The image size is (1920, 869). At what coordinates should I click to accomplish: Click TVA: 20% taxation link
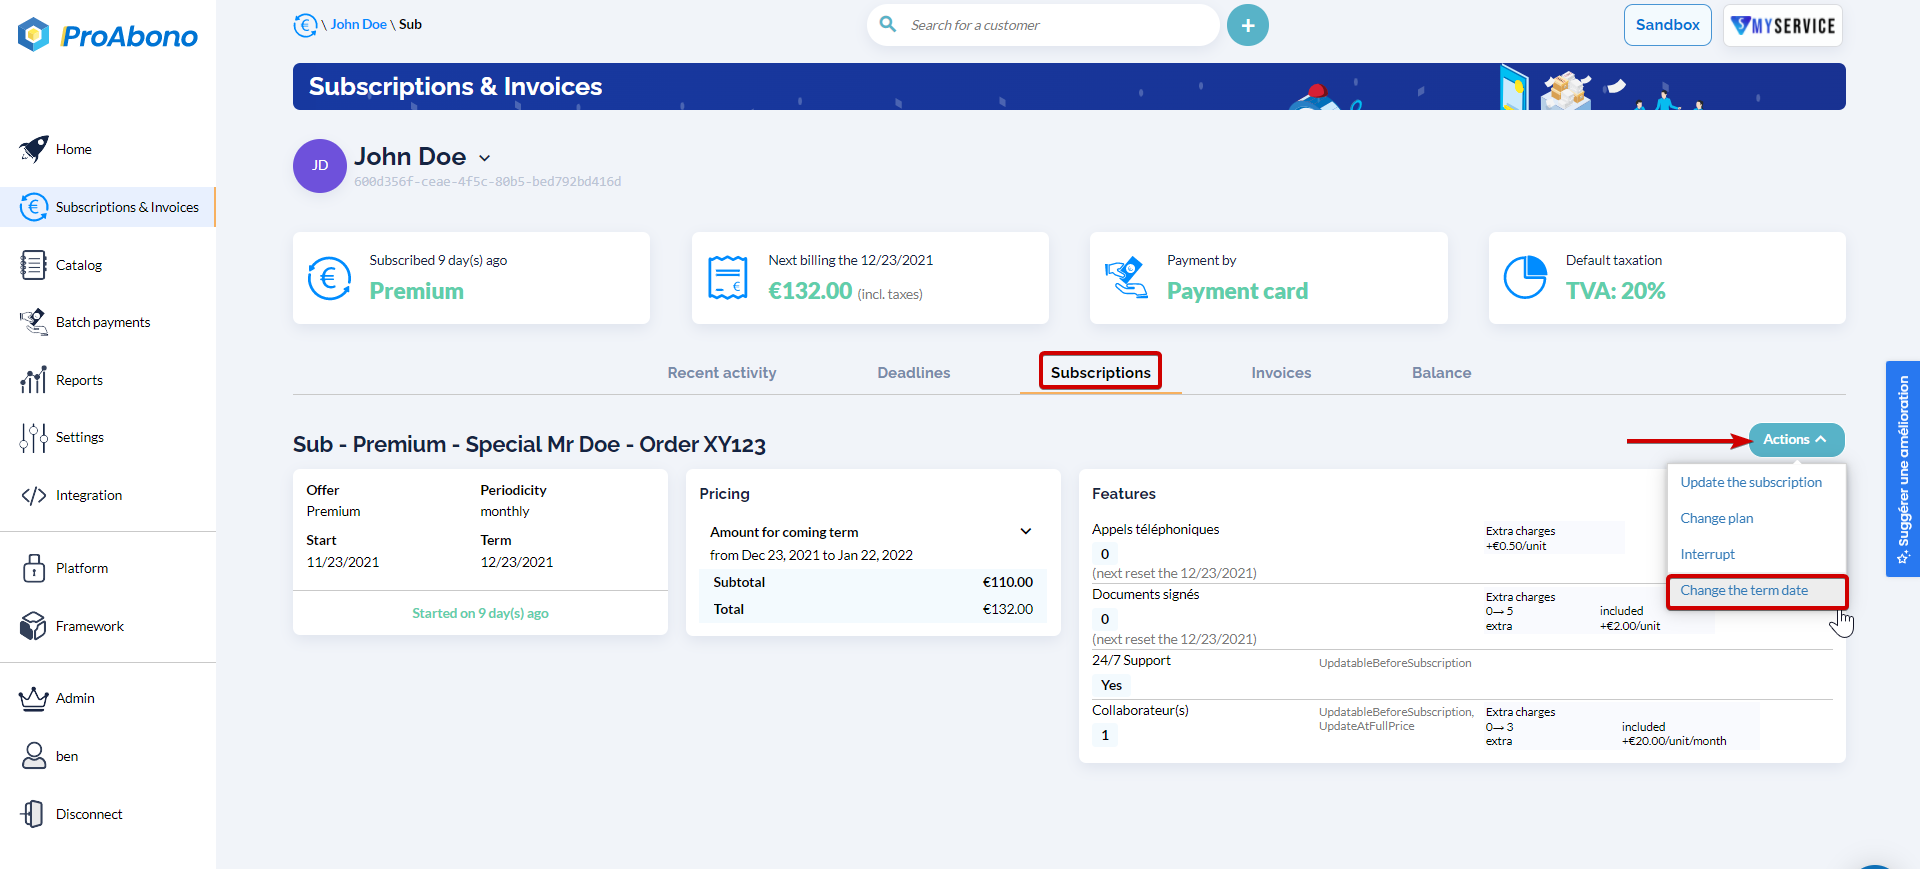[x=1615, y=291]
